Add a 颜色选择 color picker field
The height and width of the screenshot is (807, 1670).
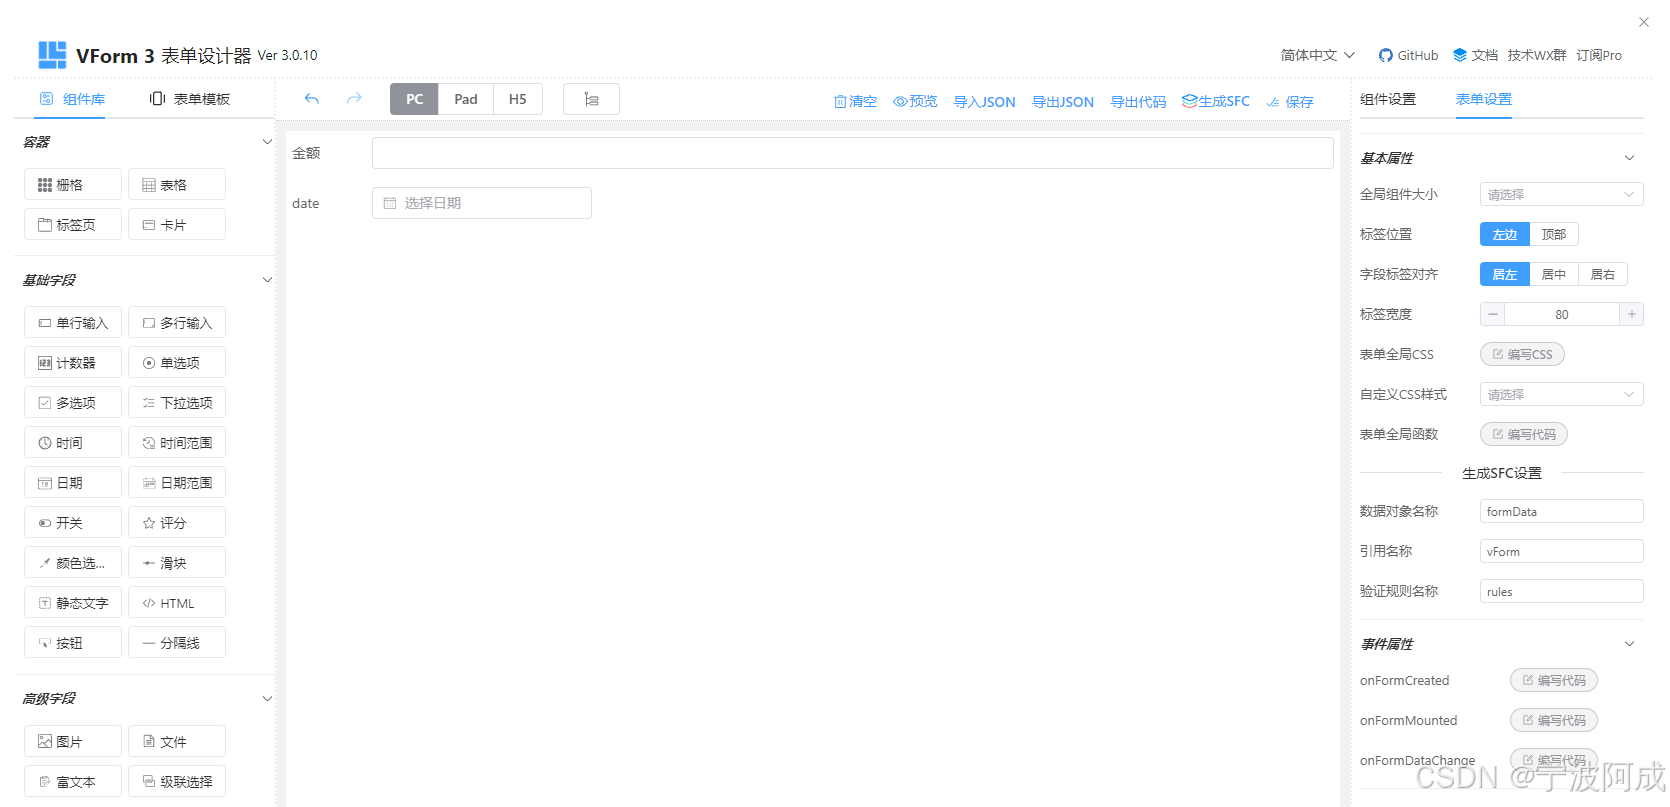coord(73,562)
